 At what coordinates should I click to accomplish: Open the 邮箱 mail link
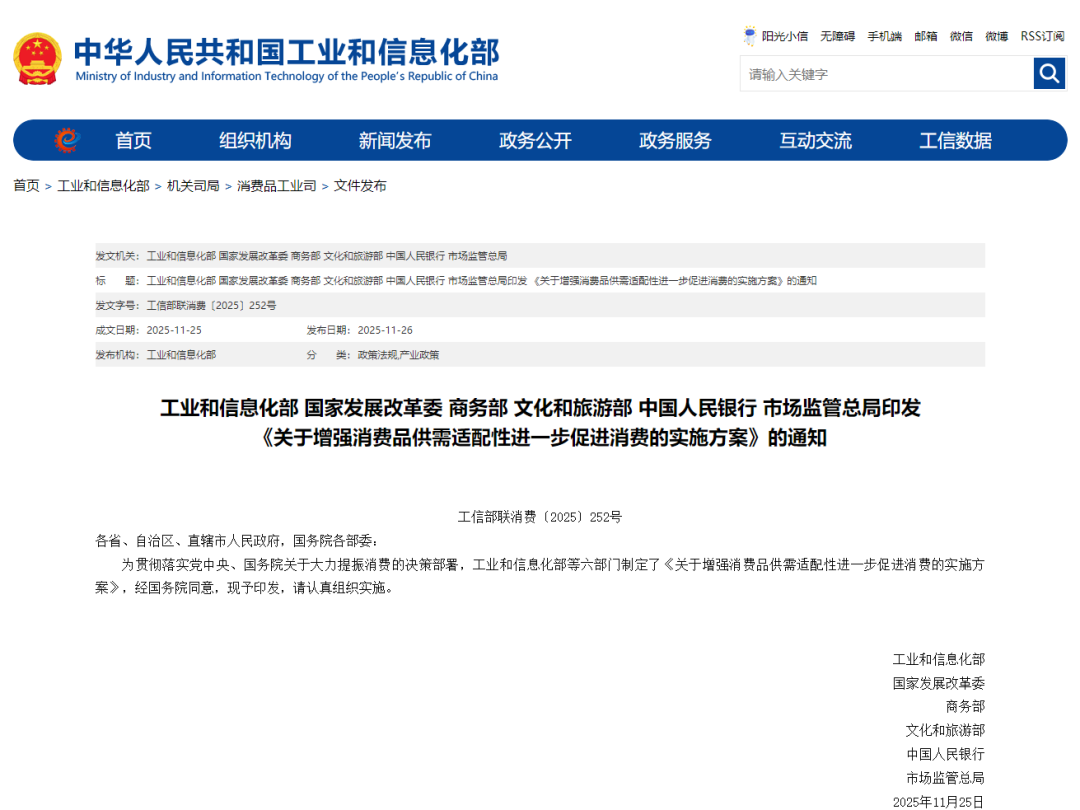click(x=926, y=36)
